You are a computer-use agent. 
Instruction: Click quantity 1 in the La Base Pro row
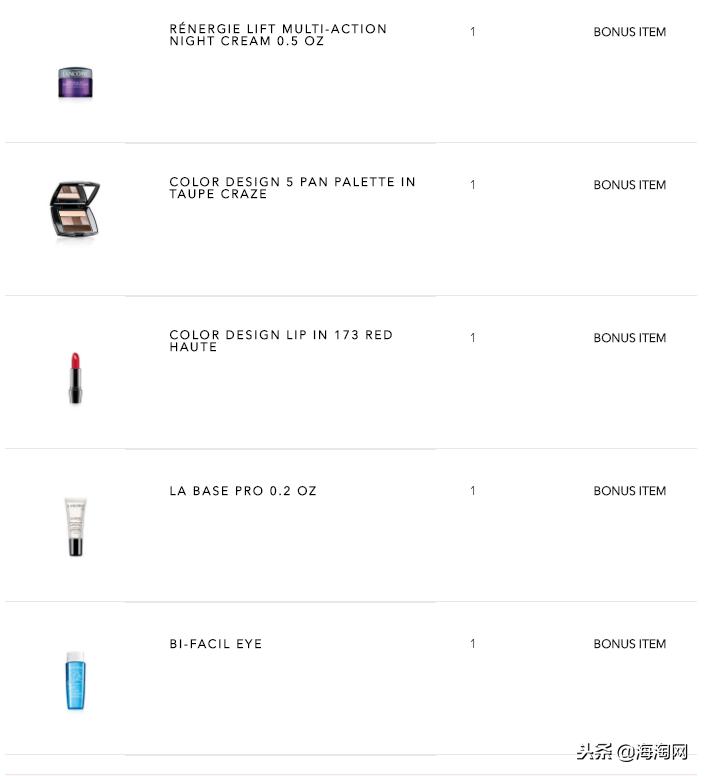point(473,491)
